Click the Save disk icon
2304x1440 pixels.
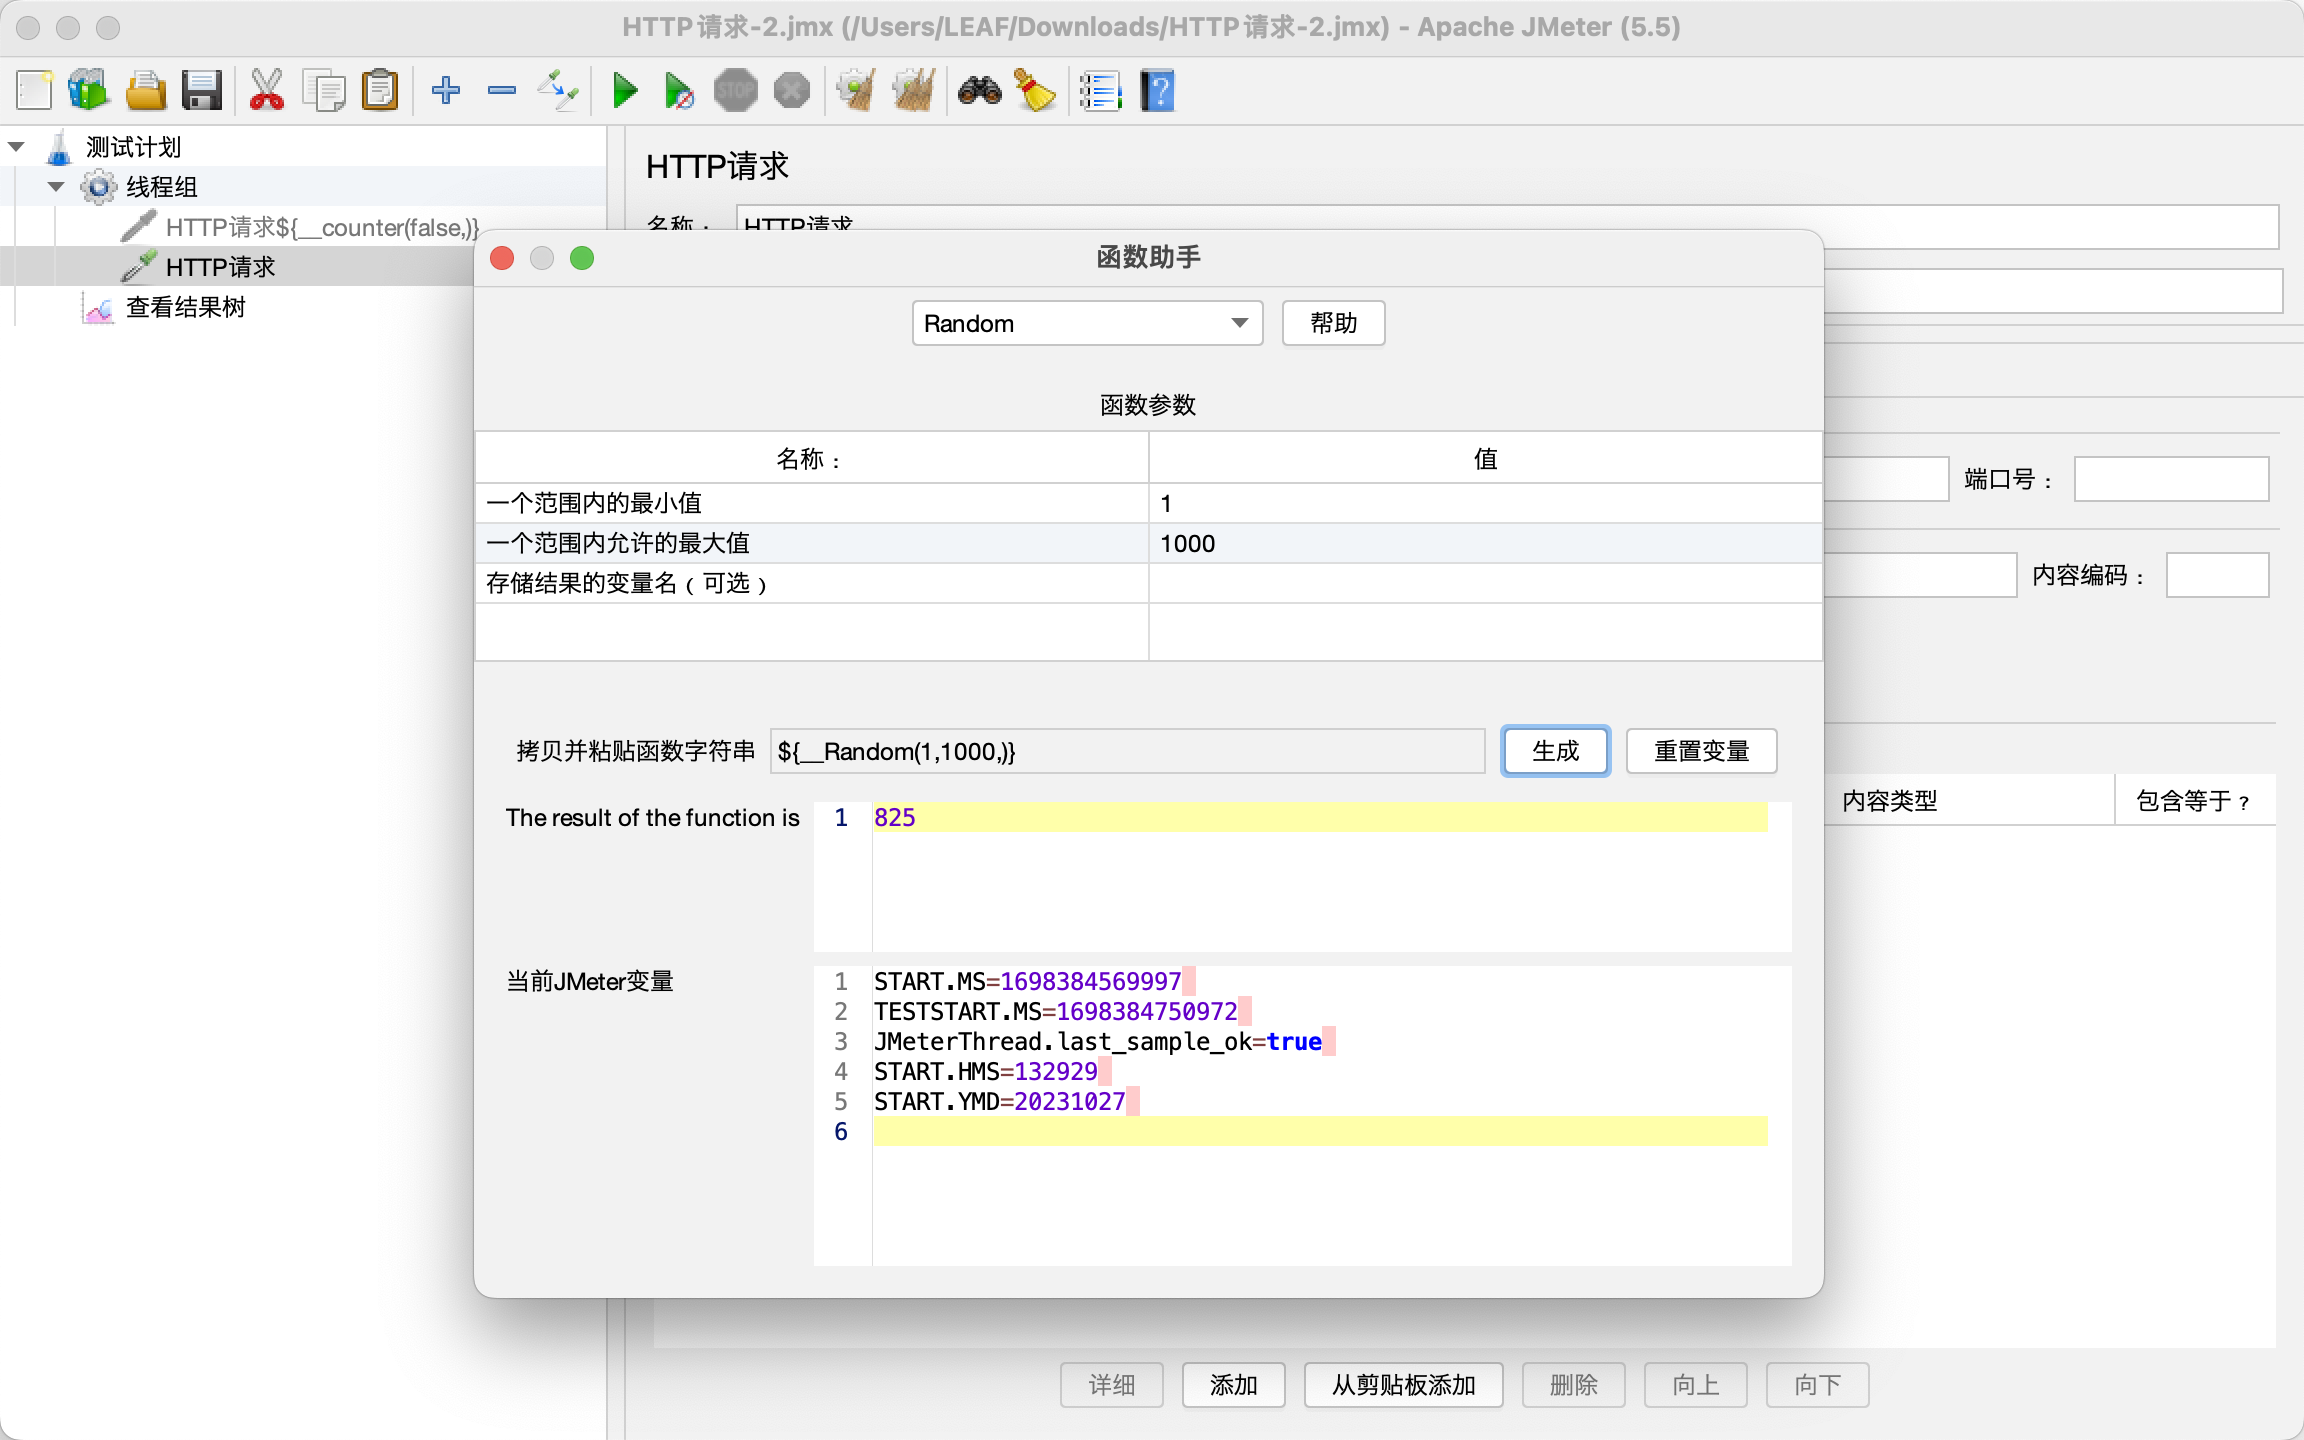201,91
